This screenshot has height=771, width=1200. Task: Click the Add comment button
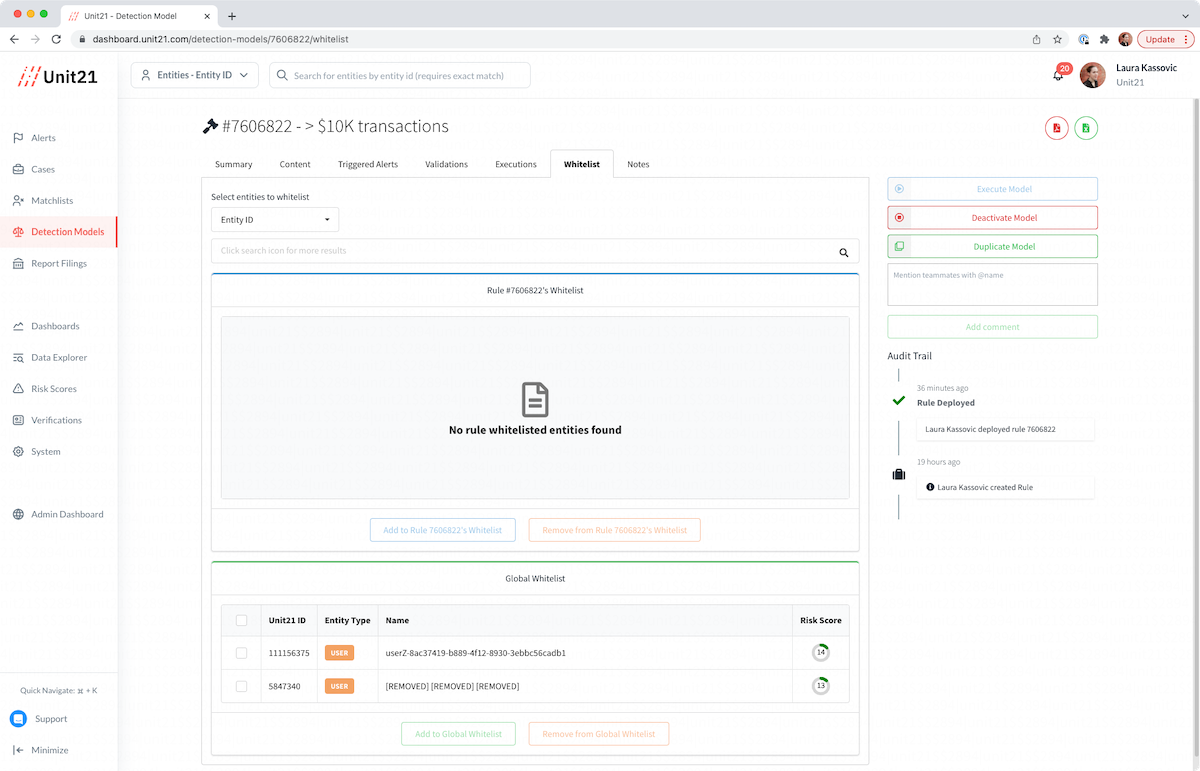(992, 327)
